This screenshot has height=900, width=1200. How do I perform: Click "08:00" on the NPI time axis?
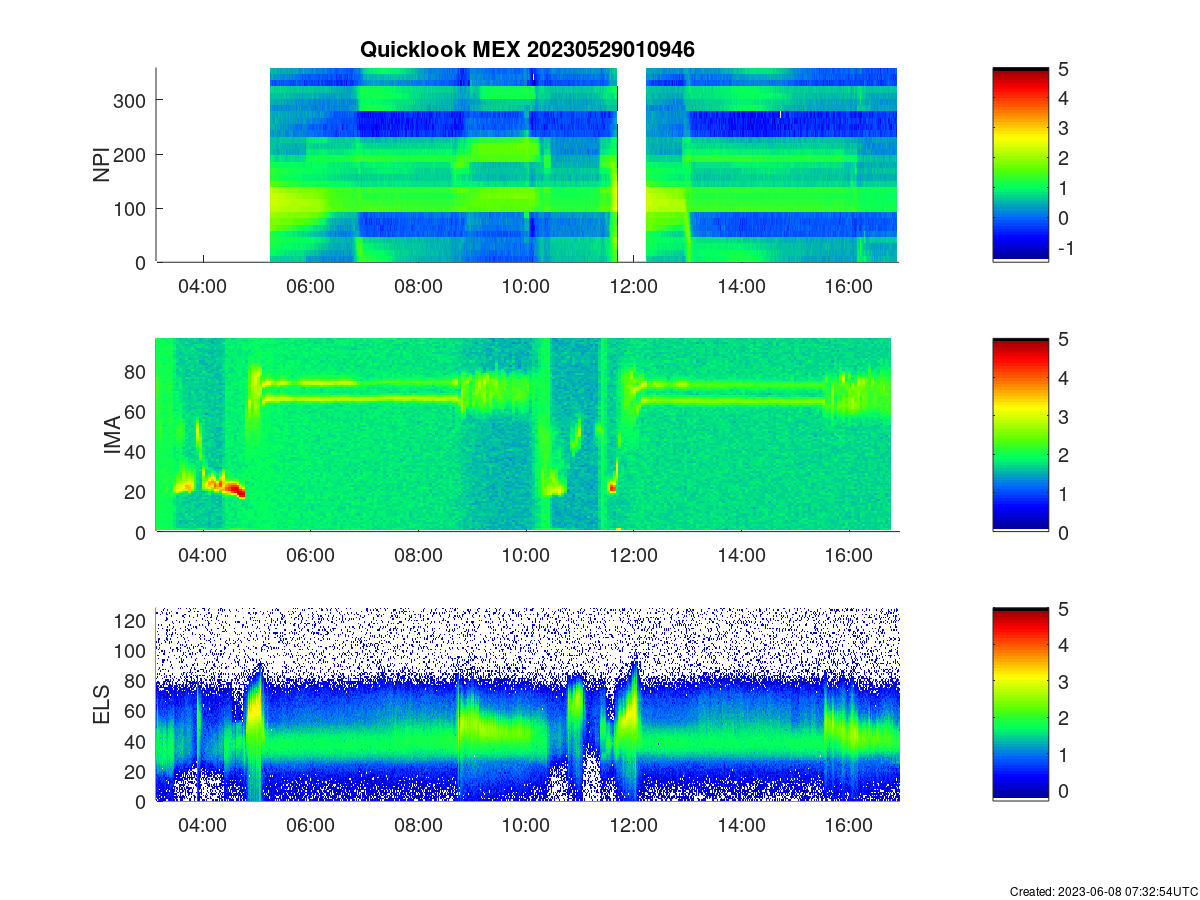tap(418, 285)
